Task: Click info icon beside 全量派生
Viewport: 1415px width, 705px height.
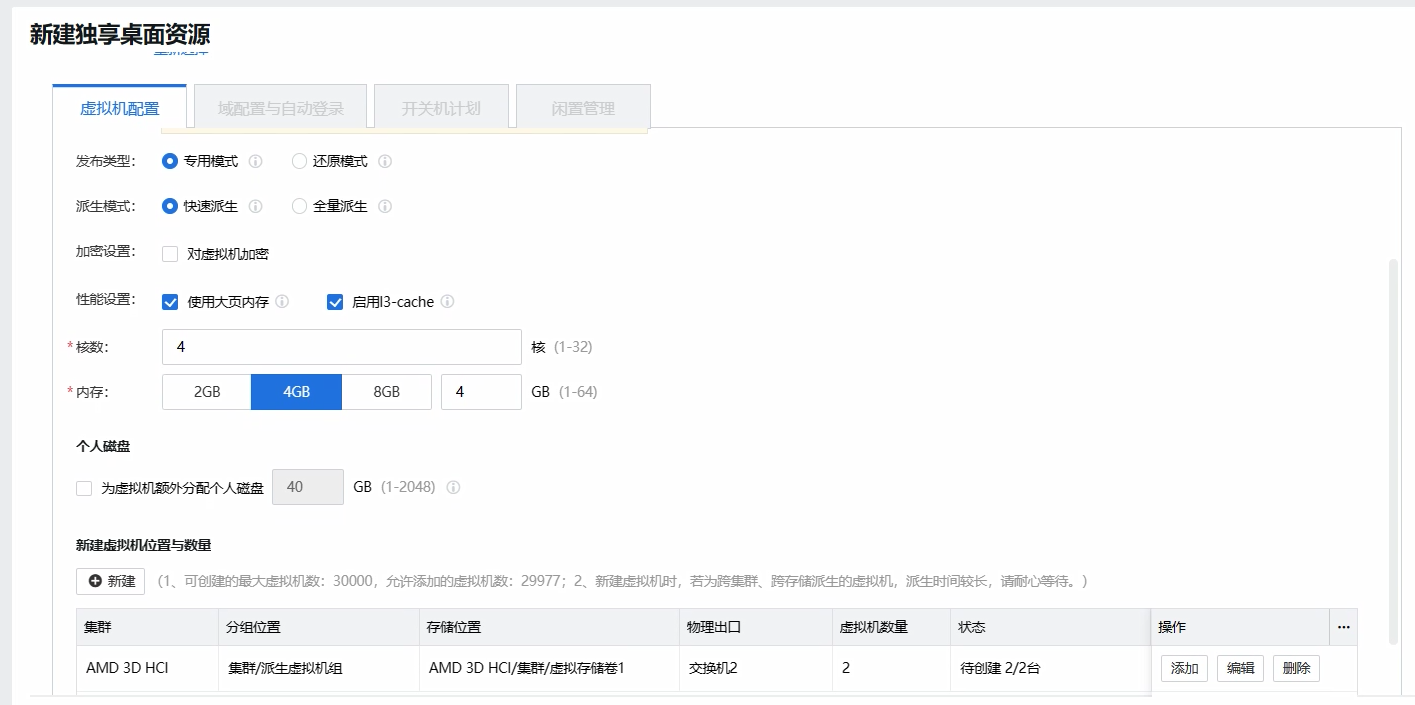Action: 385,206
